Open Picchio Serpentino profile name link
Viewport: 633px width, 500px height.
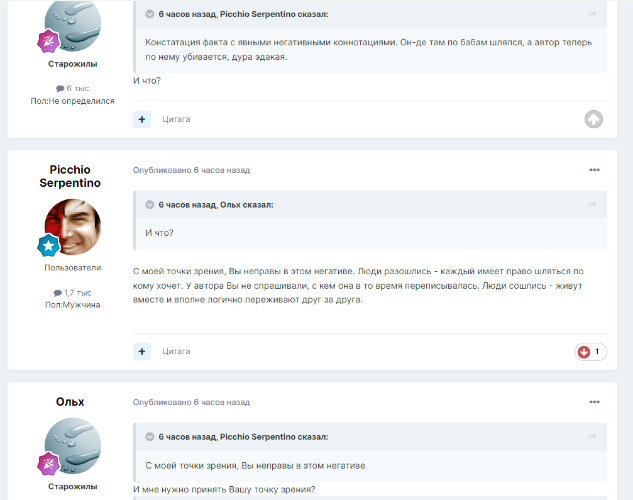[70, 176]
